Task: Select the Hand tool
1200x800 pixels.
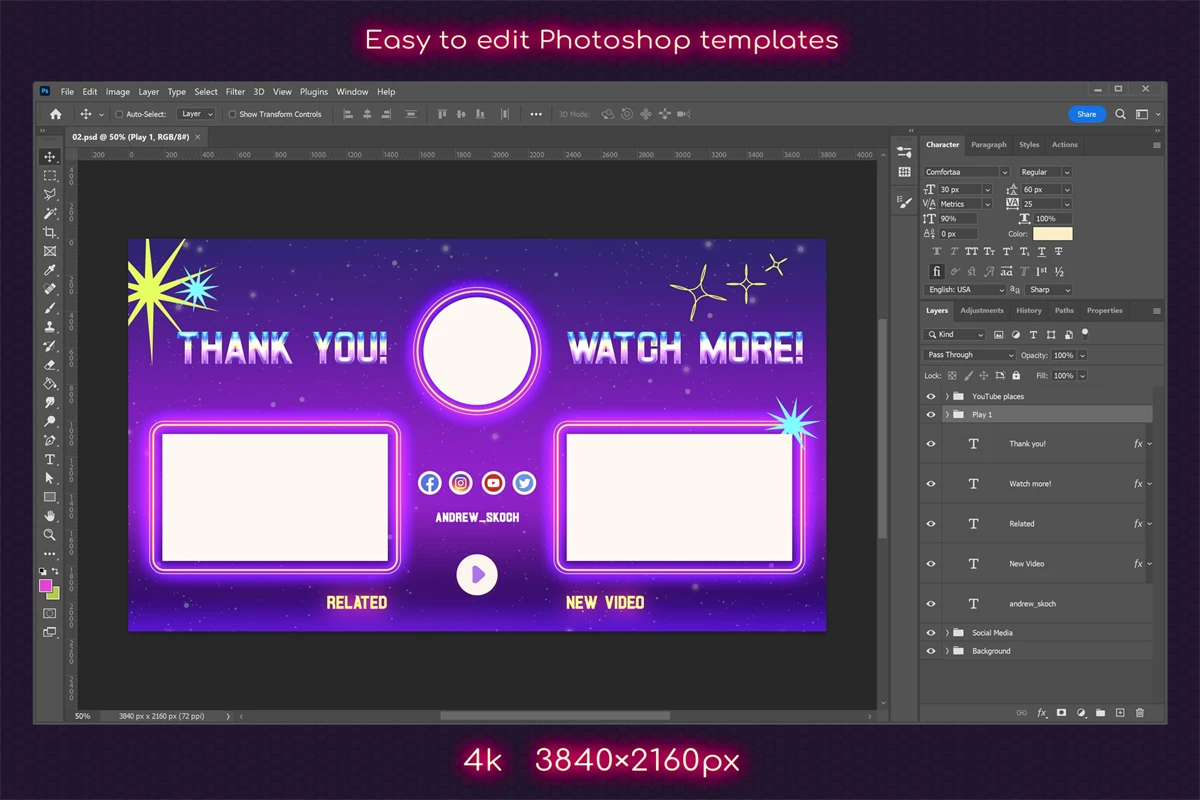Action: click(x=50, y=516)
